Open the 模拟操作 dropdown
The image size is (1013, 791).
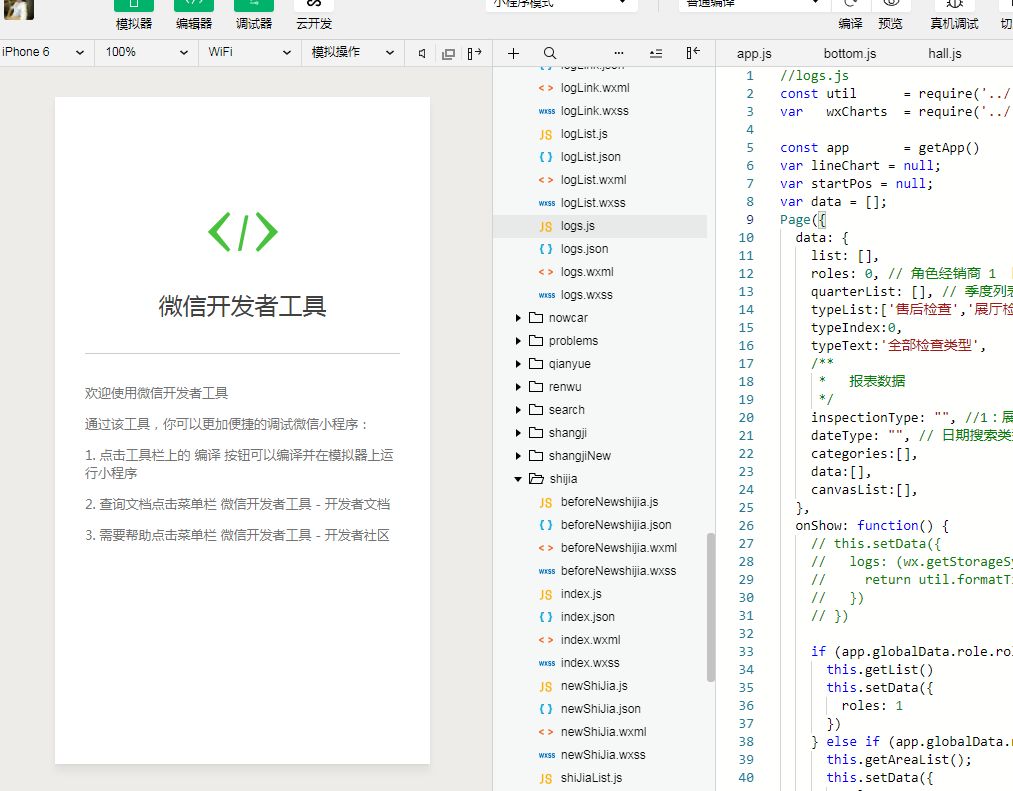[353, 52]
